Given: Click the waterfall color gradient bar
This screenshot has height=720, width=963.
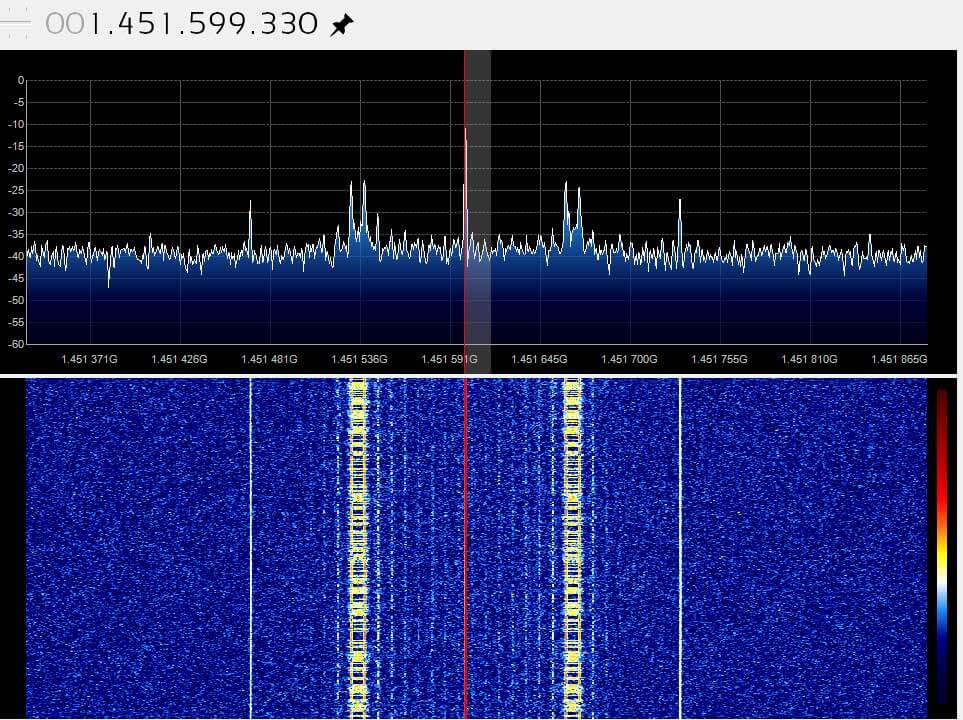Looking at the screenshot, I should coord(942,547).
